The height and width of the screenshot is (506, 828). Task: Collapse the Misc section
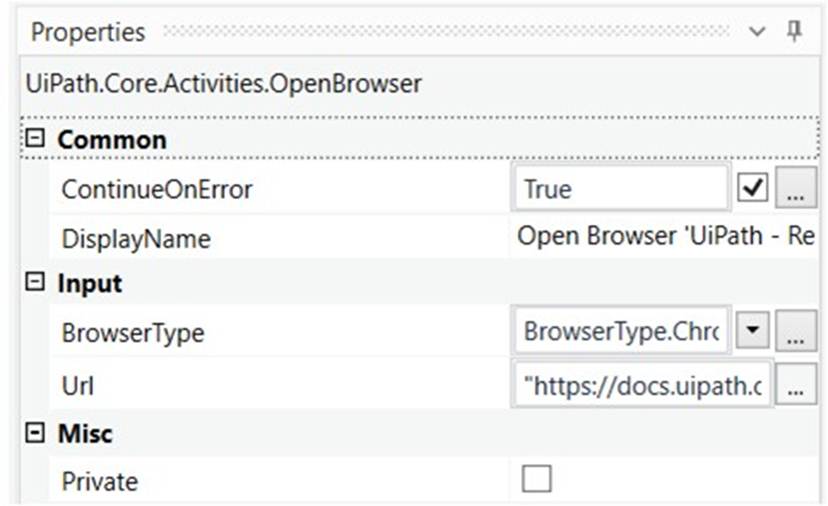(x=35, y=433)
